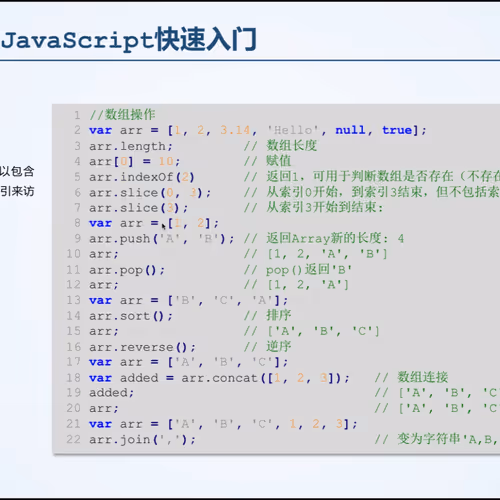
Task: Click the code "arr.length;"
Action: [x=131, y=146]
